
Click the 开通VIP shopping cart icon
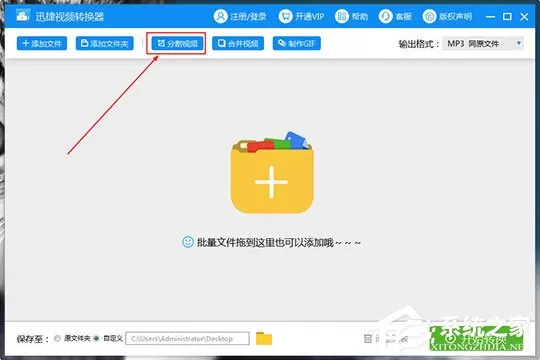coord(285,16)
